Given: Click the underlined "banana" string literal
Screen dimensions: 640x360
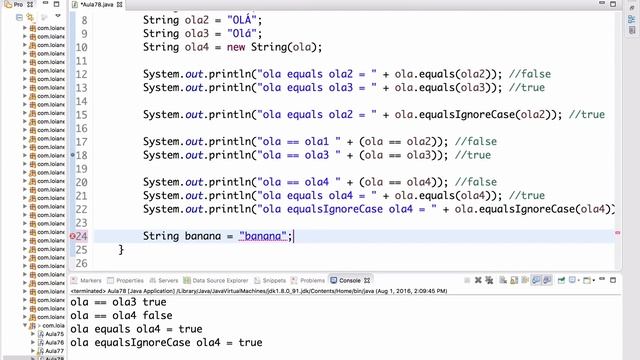Looking at the screenshot, I should tap(263, 236).
